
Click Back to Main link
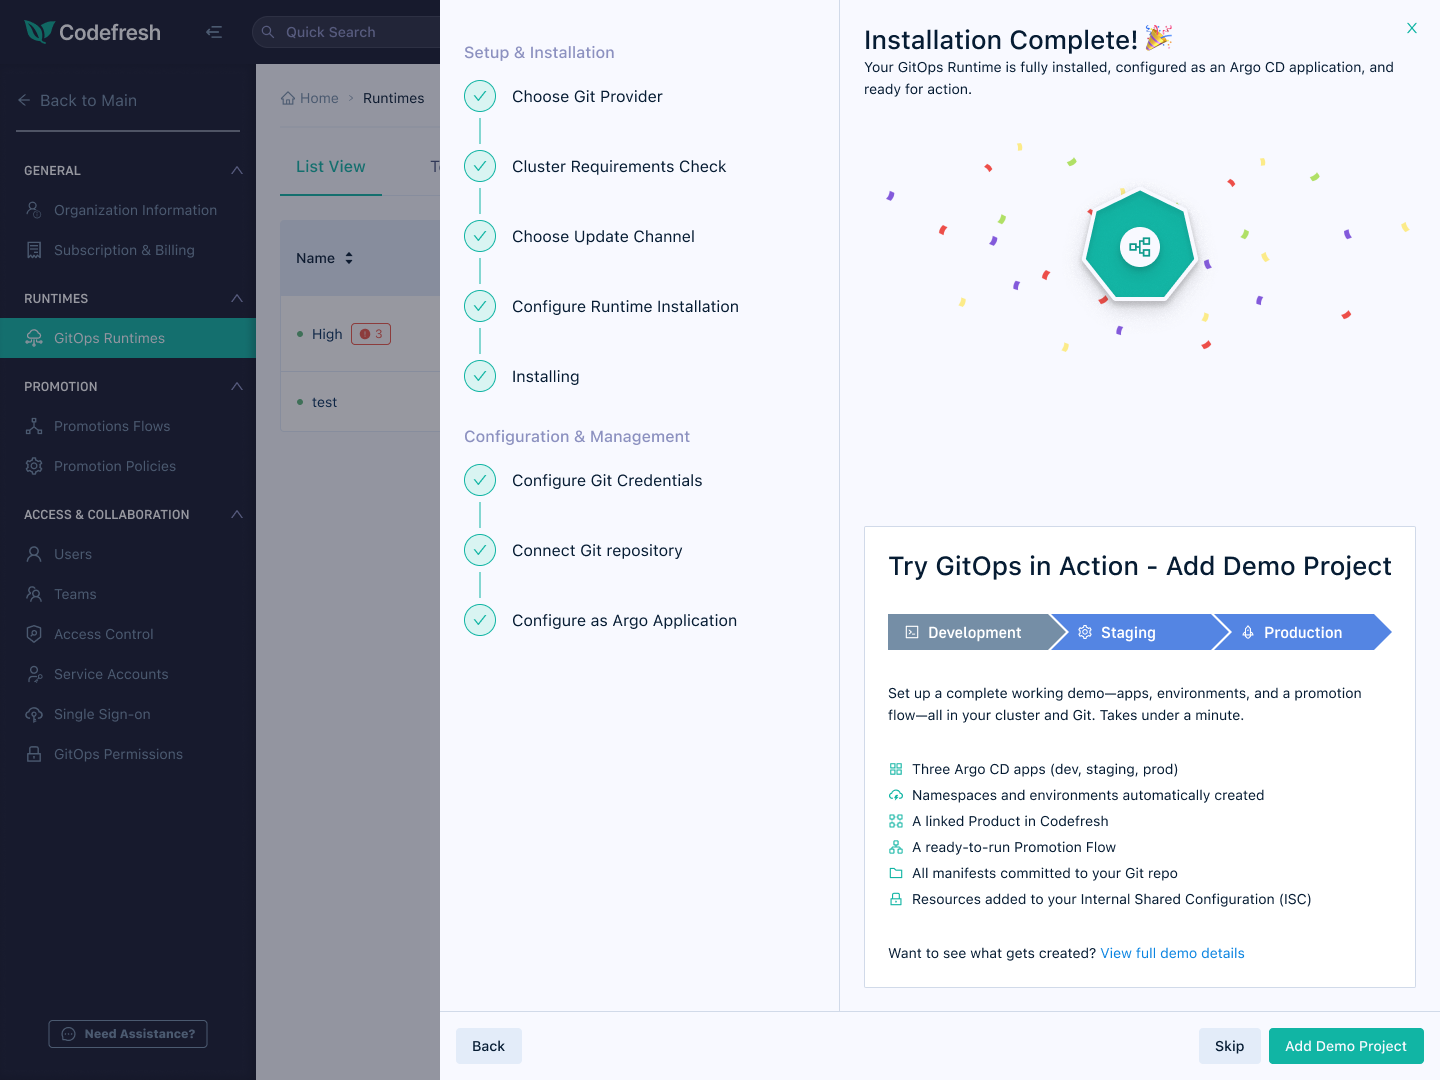click(x=78, y=100)
